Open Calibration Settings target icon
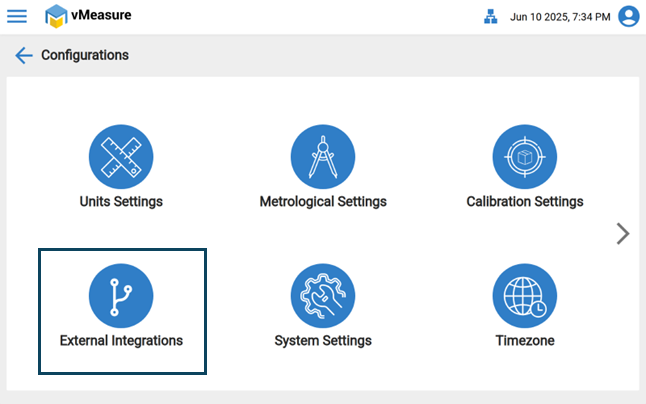Viewport: 646px width, 404px height. (x=524, y=157)
